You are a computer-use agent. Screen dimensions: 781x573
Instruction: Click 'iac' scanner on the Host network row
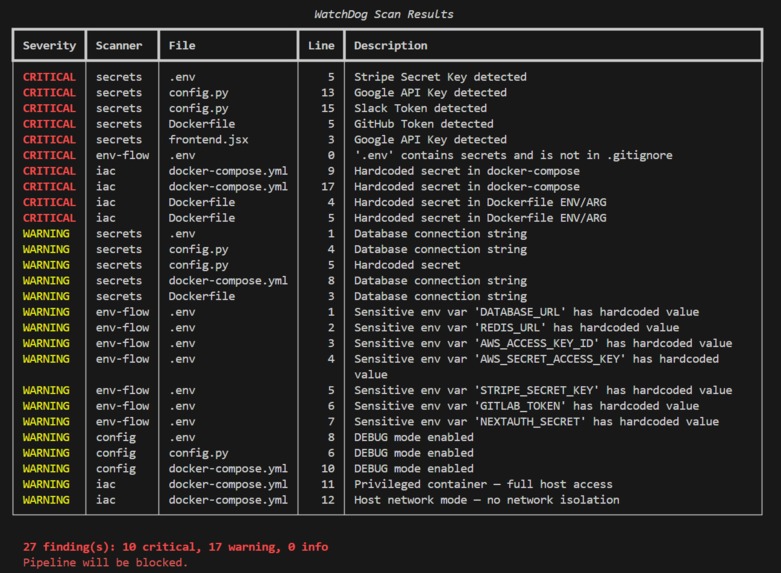106,500
